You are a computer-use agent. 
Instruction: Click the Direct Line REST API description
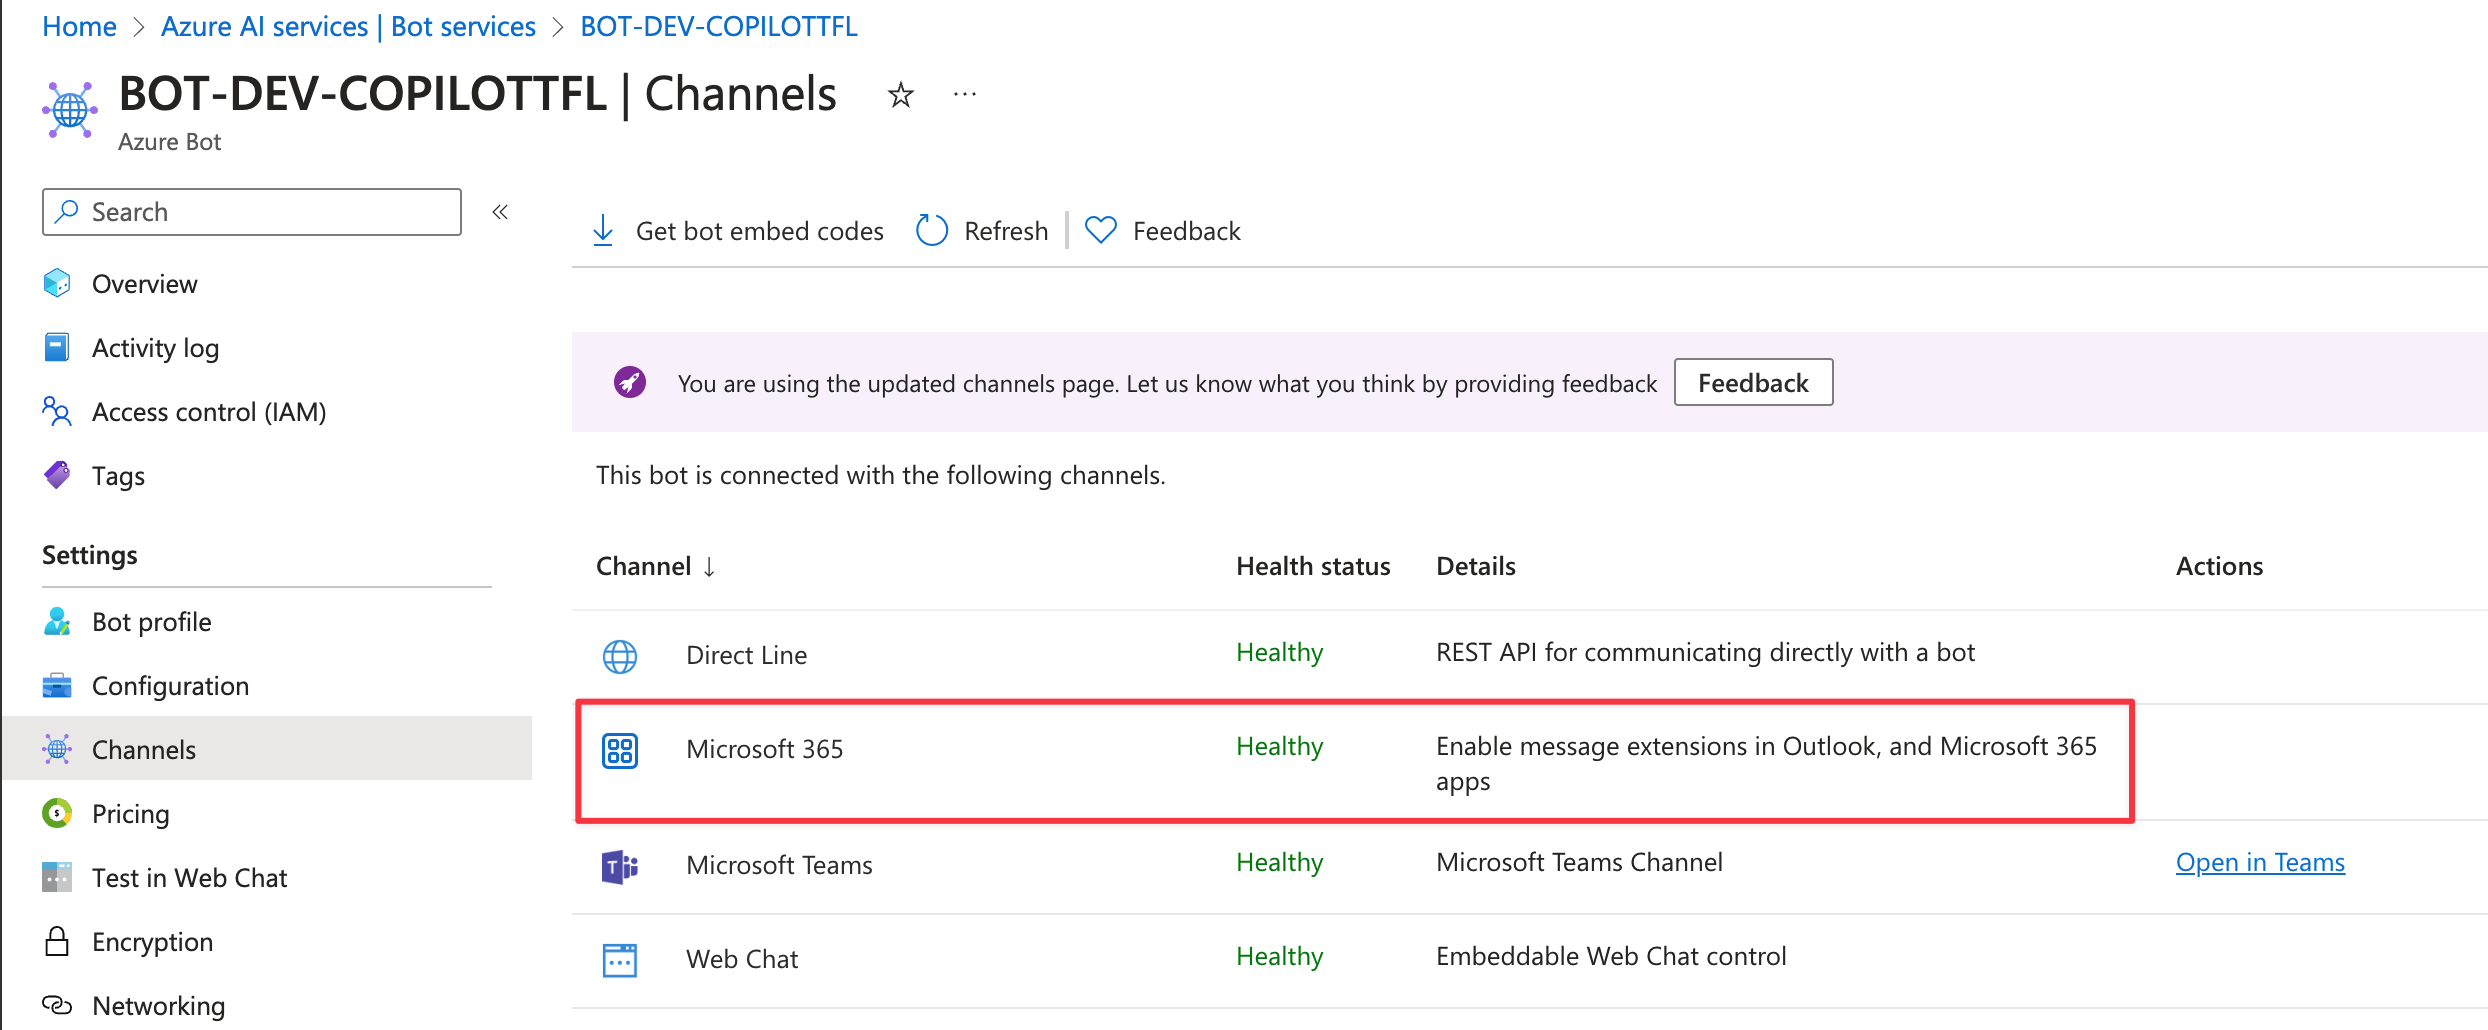tap(1705, 652)
